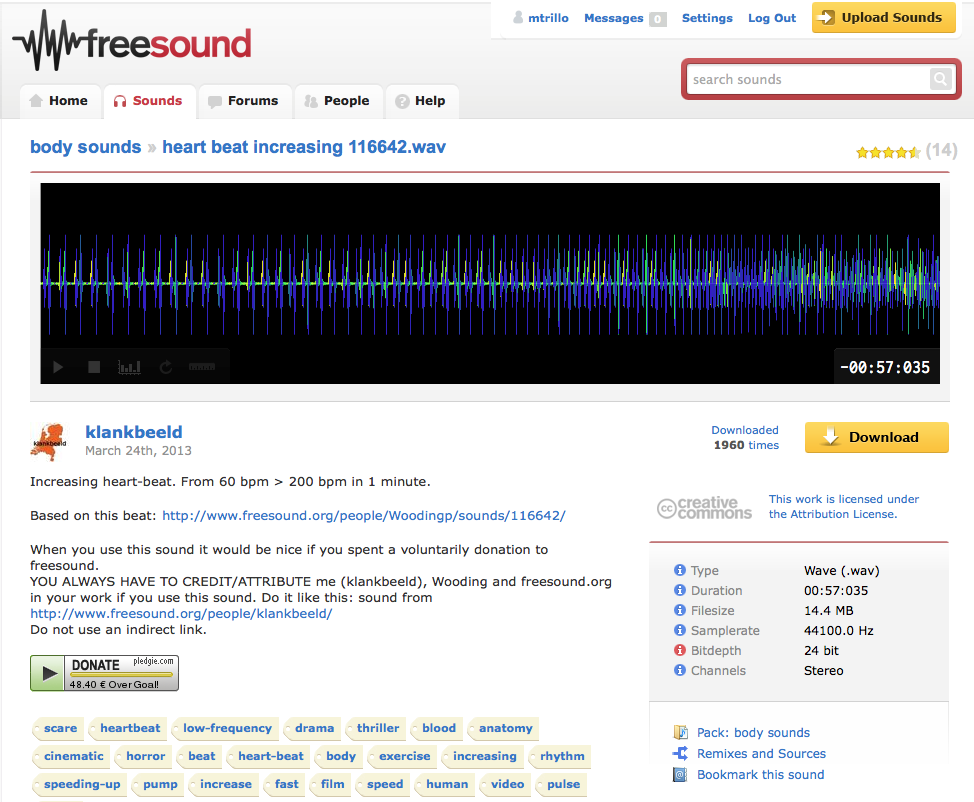
Task: Select the speeding-up tag
Action: coord(80,784)
